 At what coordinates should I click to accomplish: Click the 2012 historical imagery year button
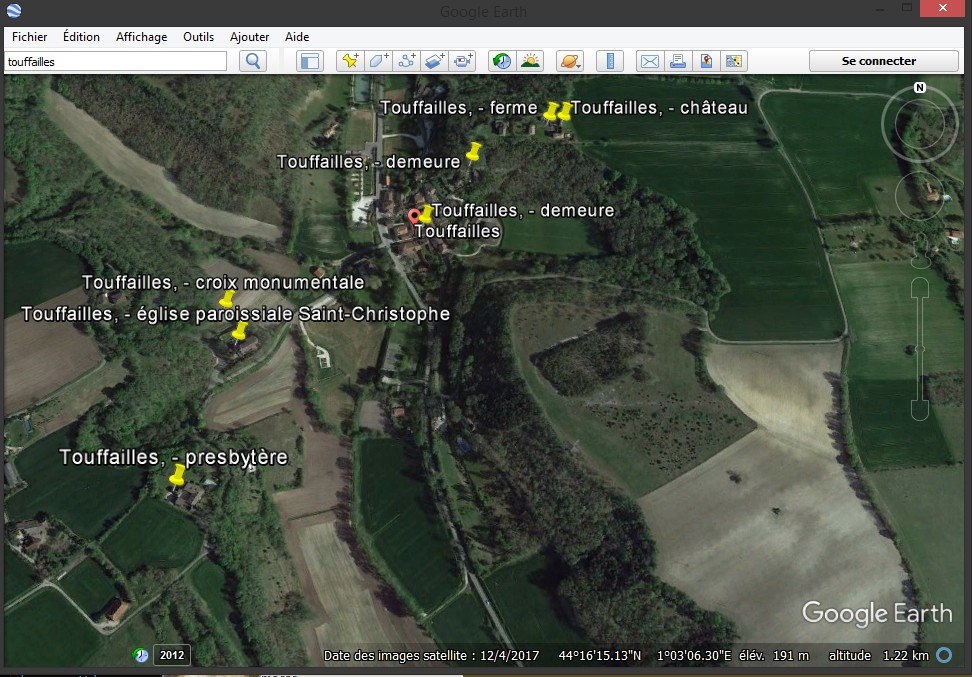tap(172, 655)
